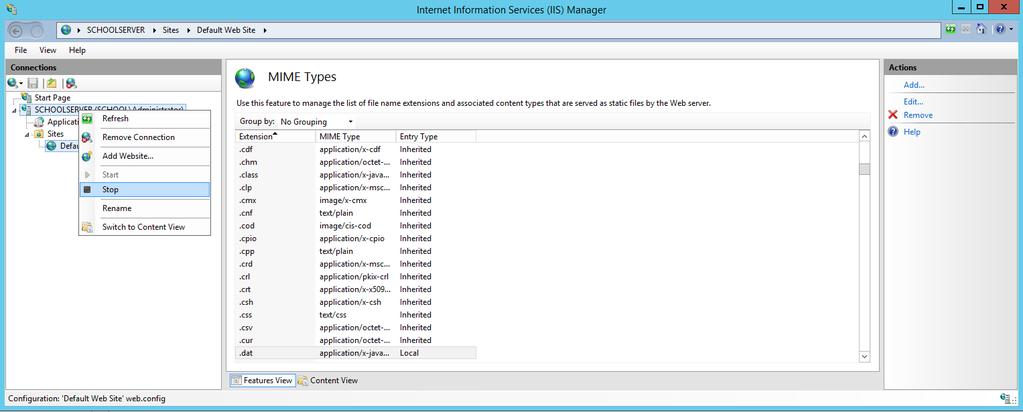Expand breadcrumb arrow after Sites

point(189,30)
